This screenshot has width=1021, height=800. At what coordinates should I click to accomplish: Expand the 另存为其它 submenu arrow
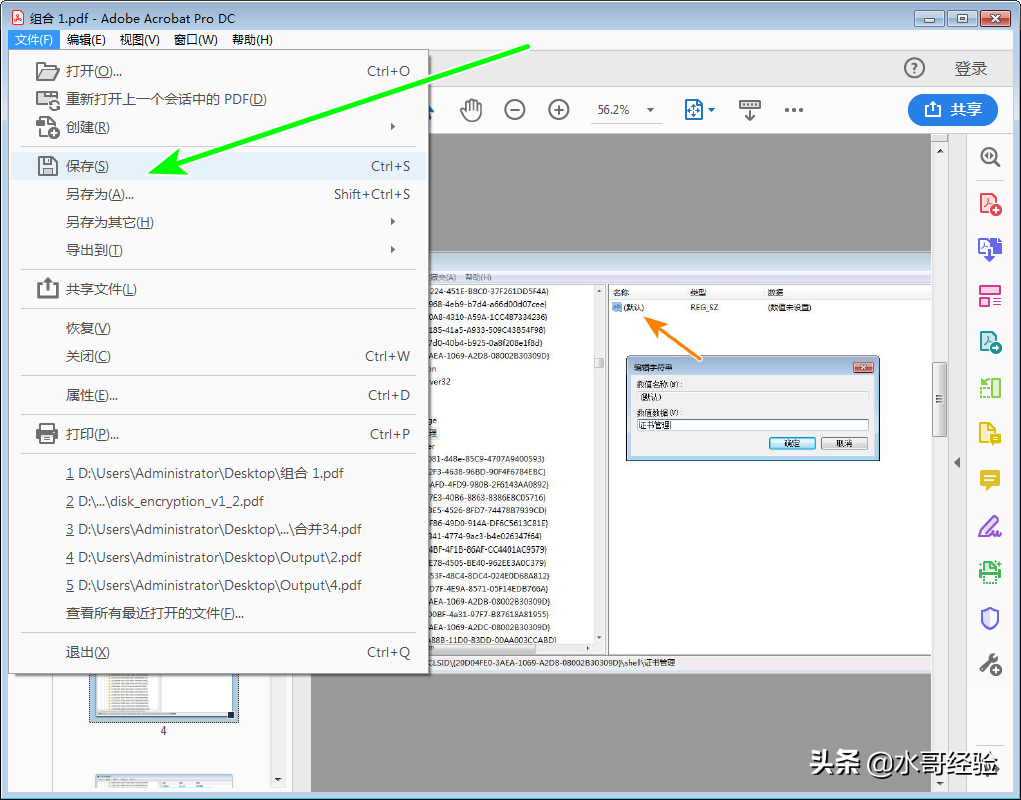click(393, 222)
